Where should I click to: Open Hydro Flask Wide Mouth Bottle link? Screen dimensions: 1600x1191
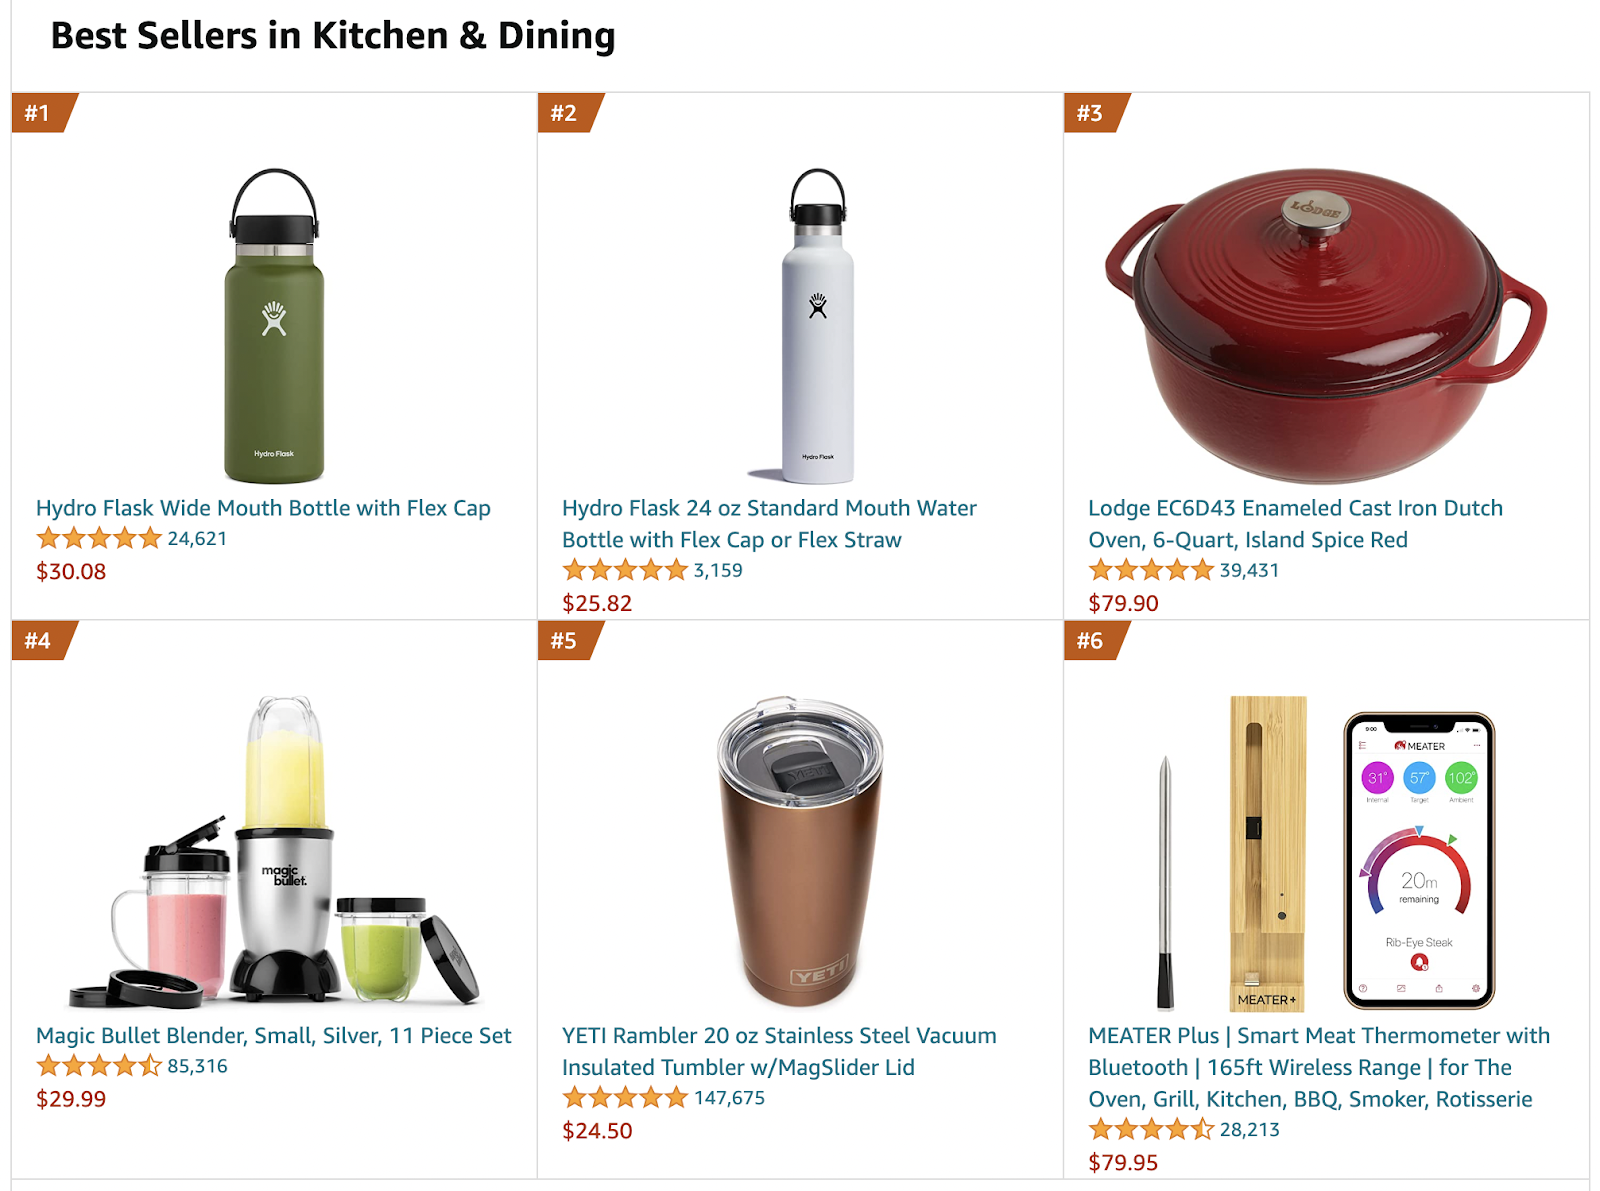[x=263, y=508]
